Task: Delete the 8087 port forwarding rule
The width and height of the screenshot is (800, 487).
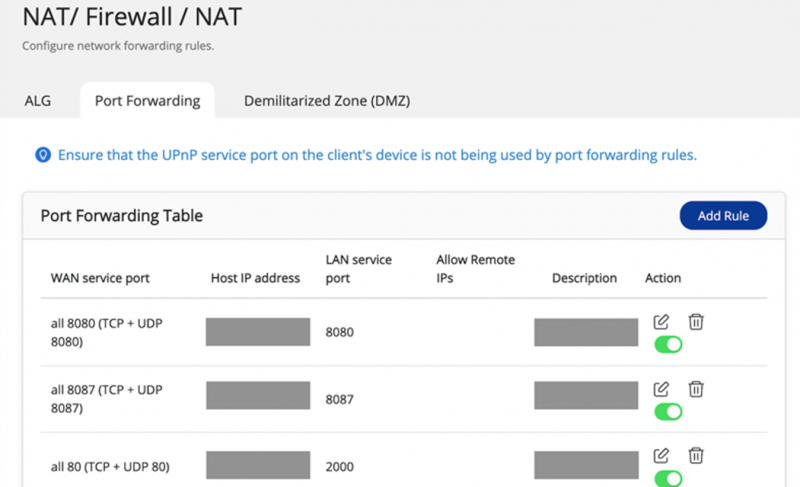Action: point(696,389)
